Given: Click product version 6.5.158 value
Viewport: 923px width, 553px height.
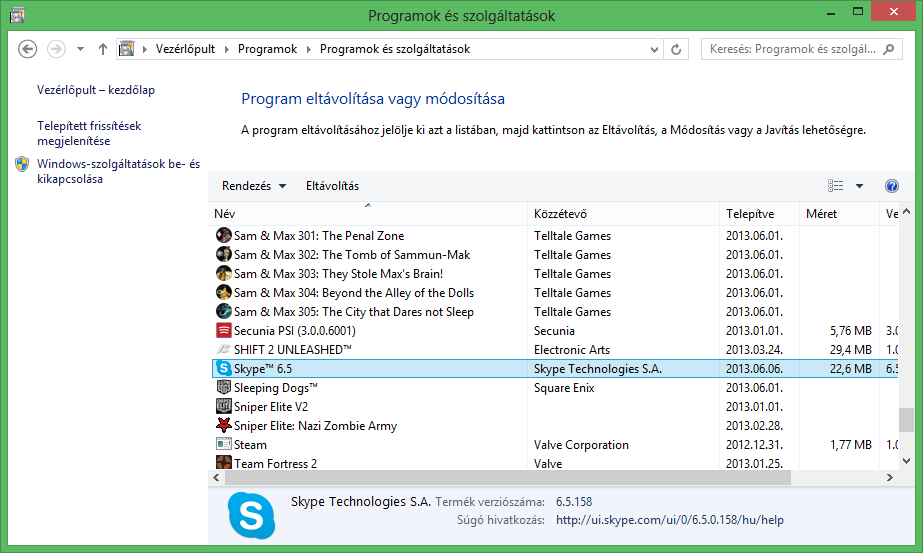Looking at the screenshot, I should click(574, 502).
